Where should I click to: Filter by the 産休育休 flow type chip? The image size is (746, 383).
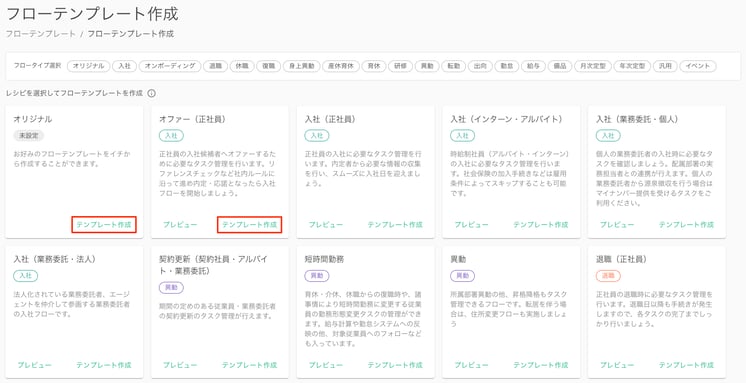(341, 66)
